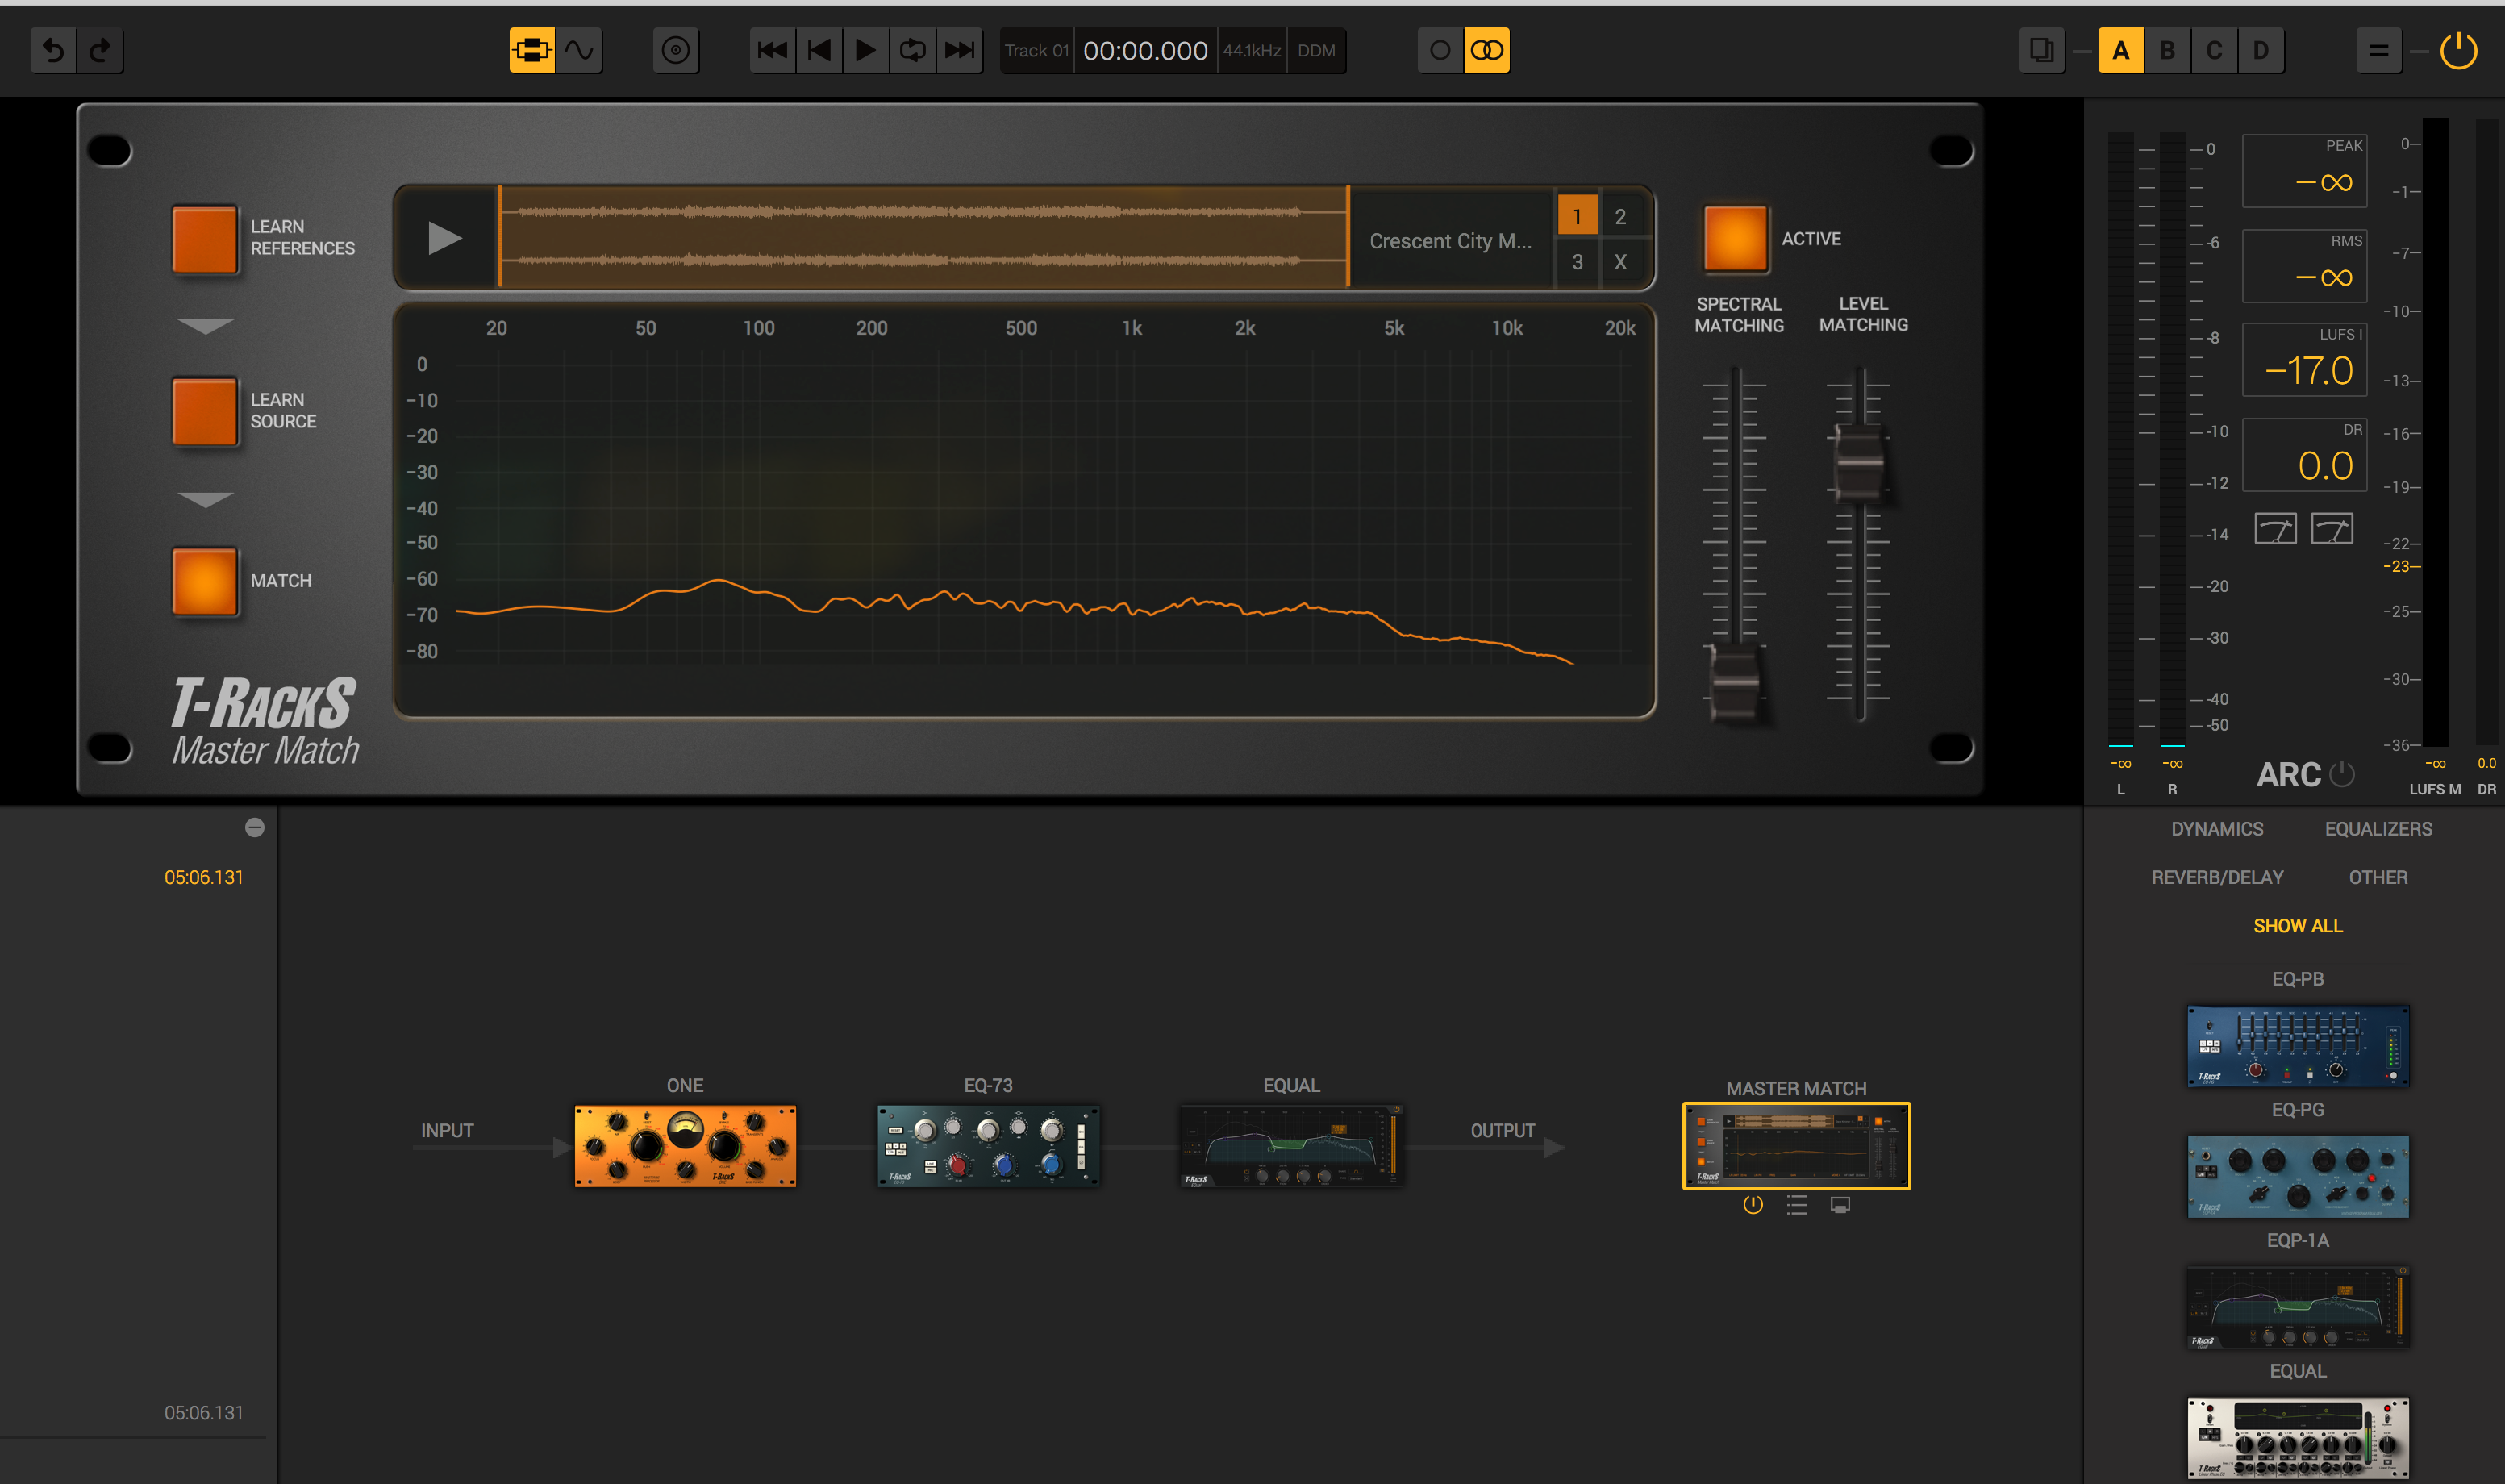Switch to the waveform view icon
Screen dimensions: 2505x1484
579,50
